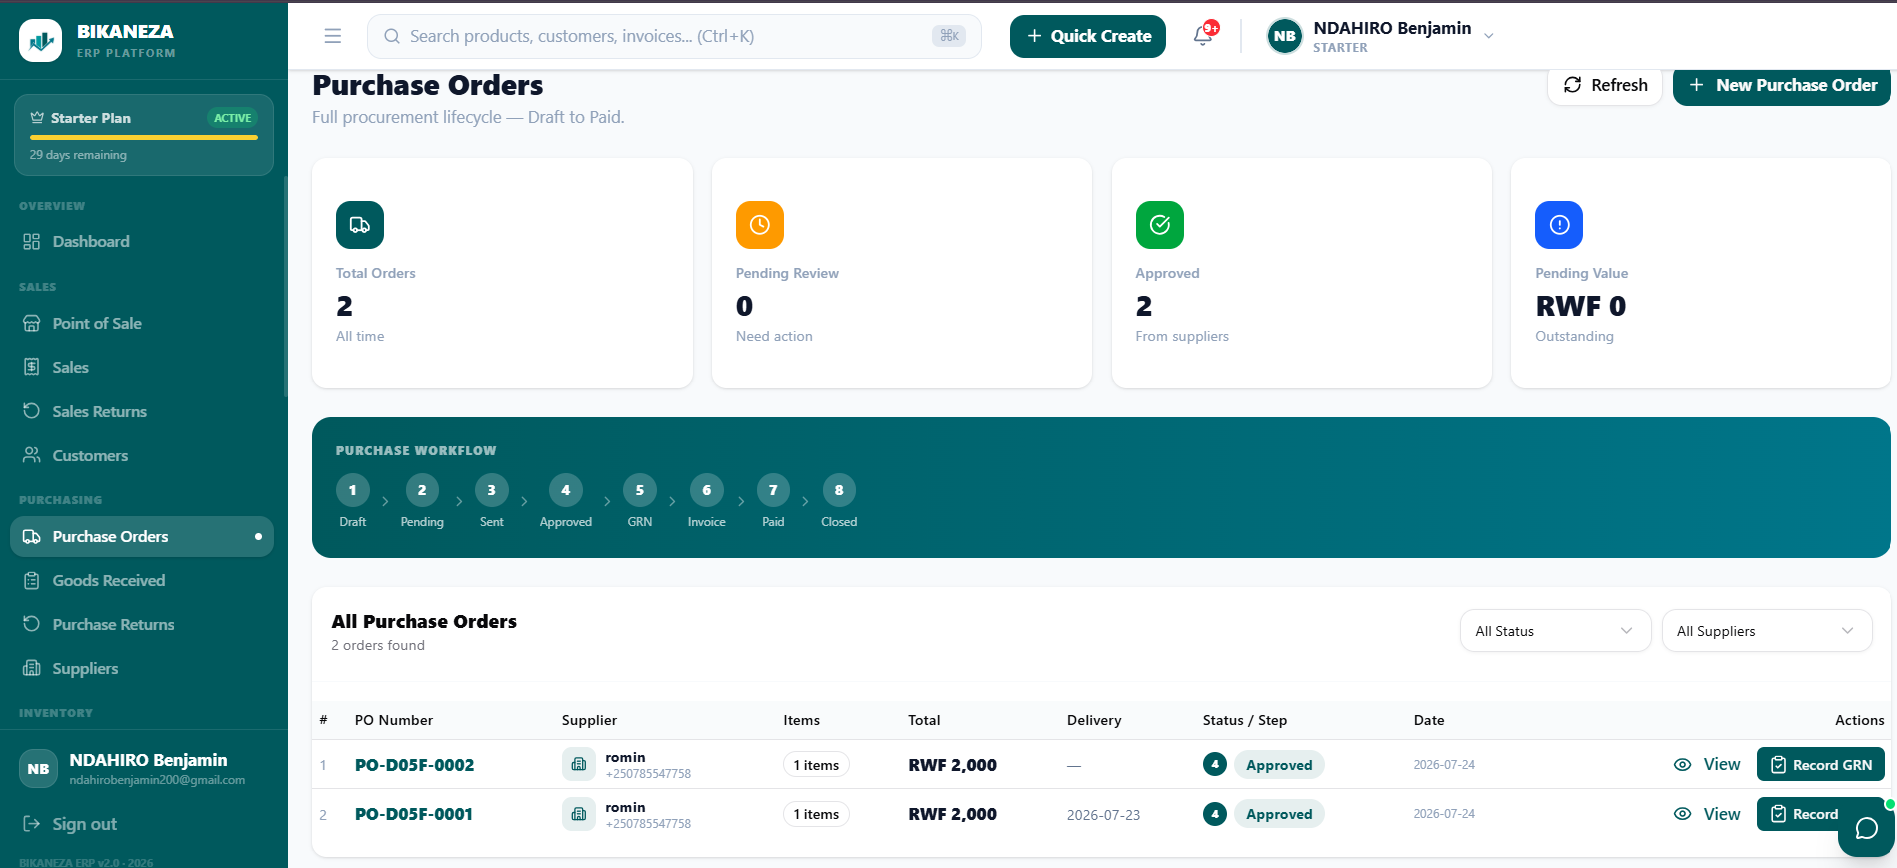This screenshot has width=1897, height=868.
Task: Record GRN for PO-D05F-0002
Action: pos(1821,765)
